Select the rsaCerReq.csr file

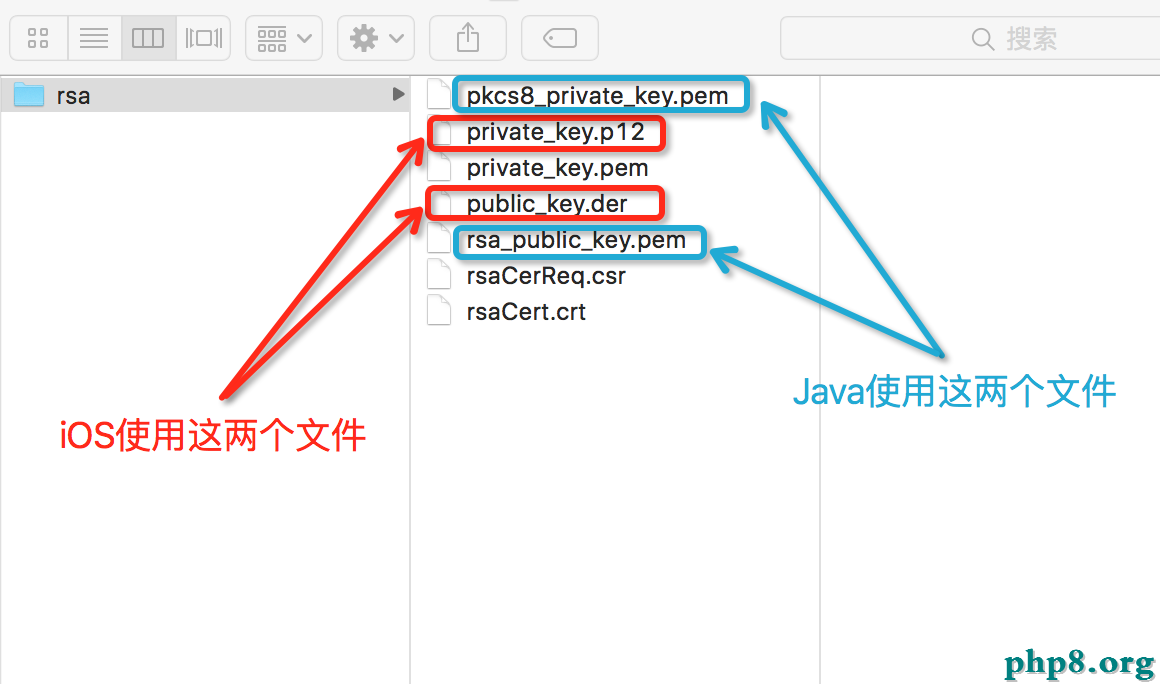(545, 276)
